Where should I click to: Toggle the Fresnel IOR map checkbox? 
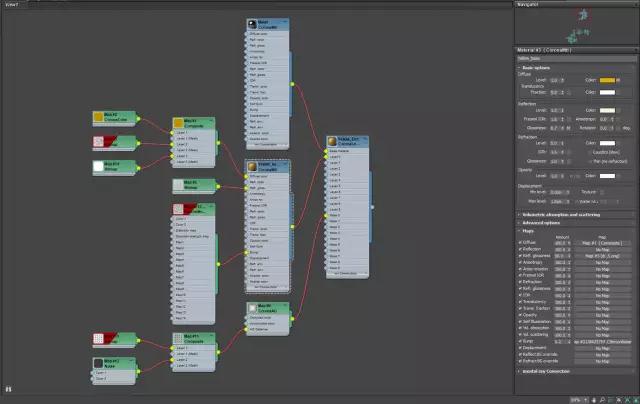click(520, 275)
